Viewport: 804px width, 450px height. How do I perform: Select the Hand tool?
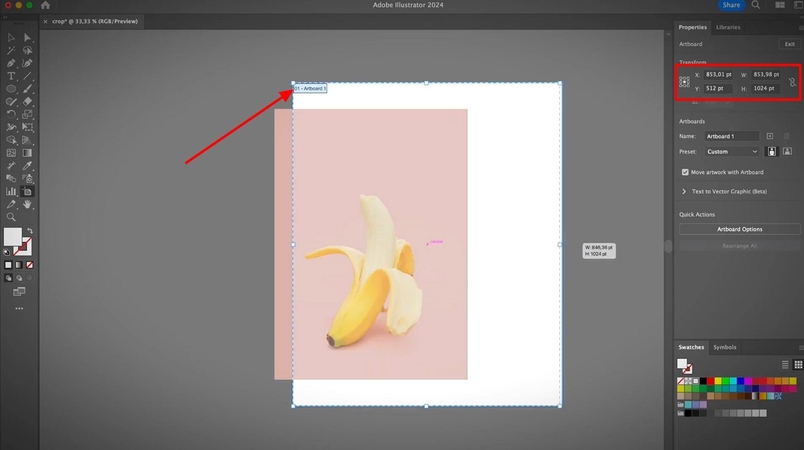click(x=27, y=204)
